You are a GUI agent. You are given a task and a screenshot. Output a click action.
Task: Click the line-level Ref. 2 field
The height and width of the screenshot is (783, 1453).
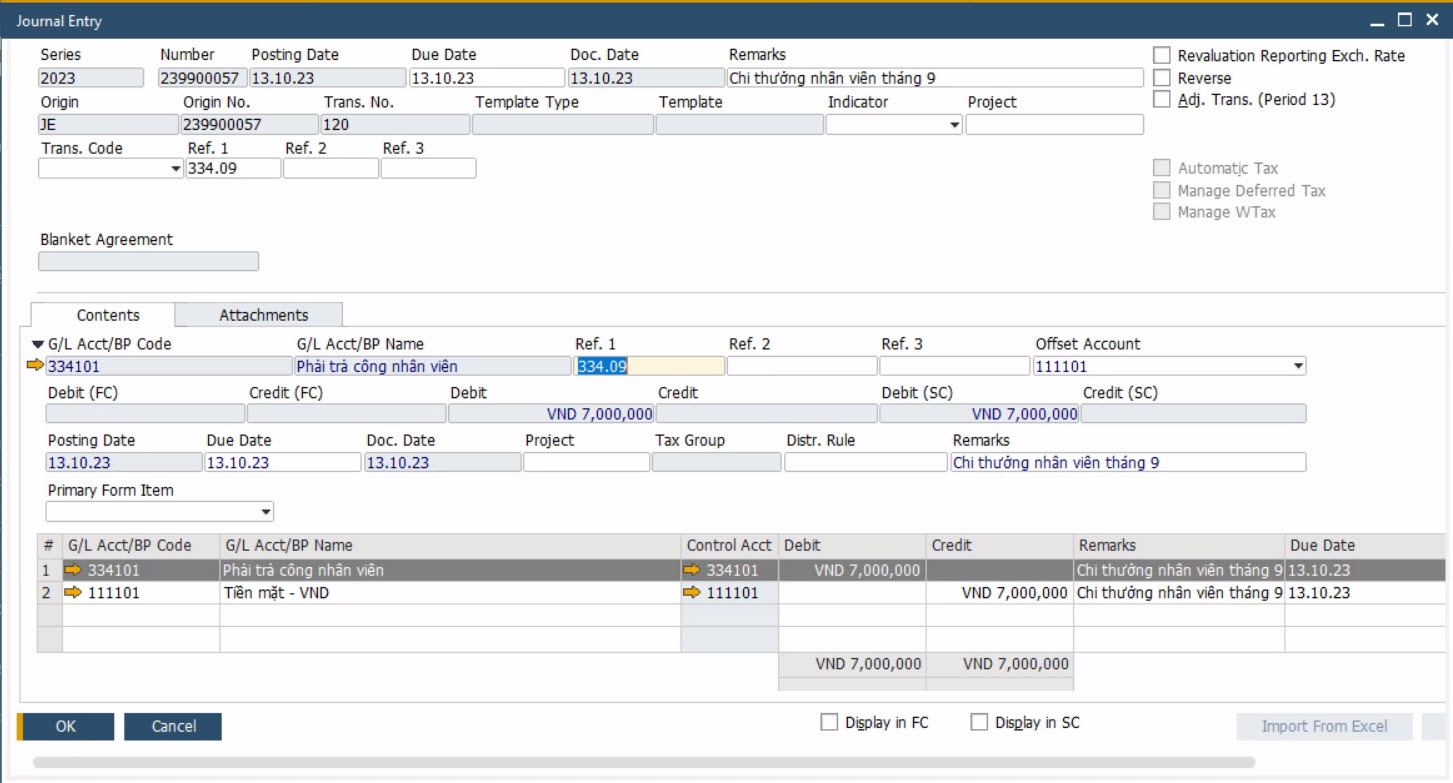(802, 367)
